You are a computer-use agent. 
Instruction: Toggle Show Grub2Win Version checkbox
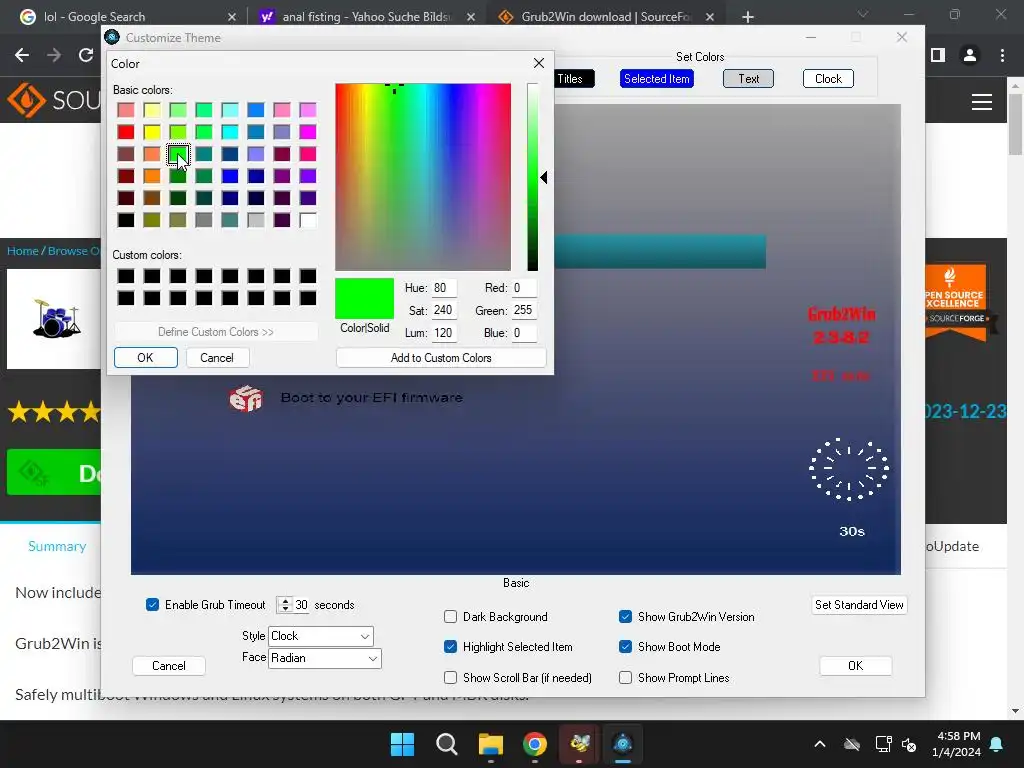pyautogui.click(x=625, y=616)
